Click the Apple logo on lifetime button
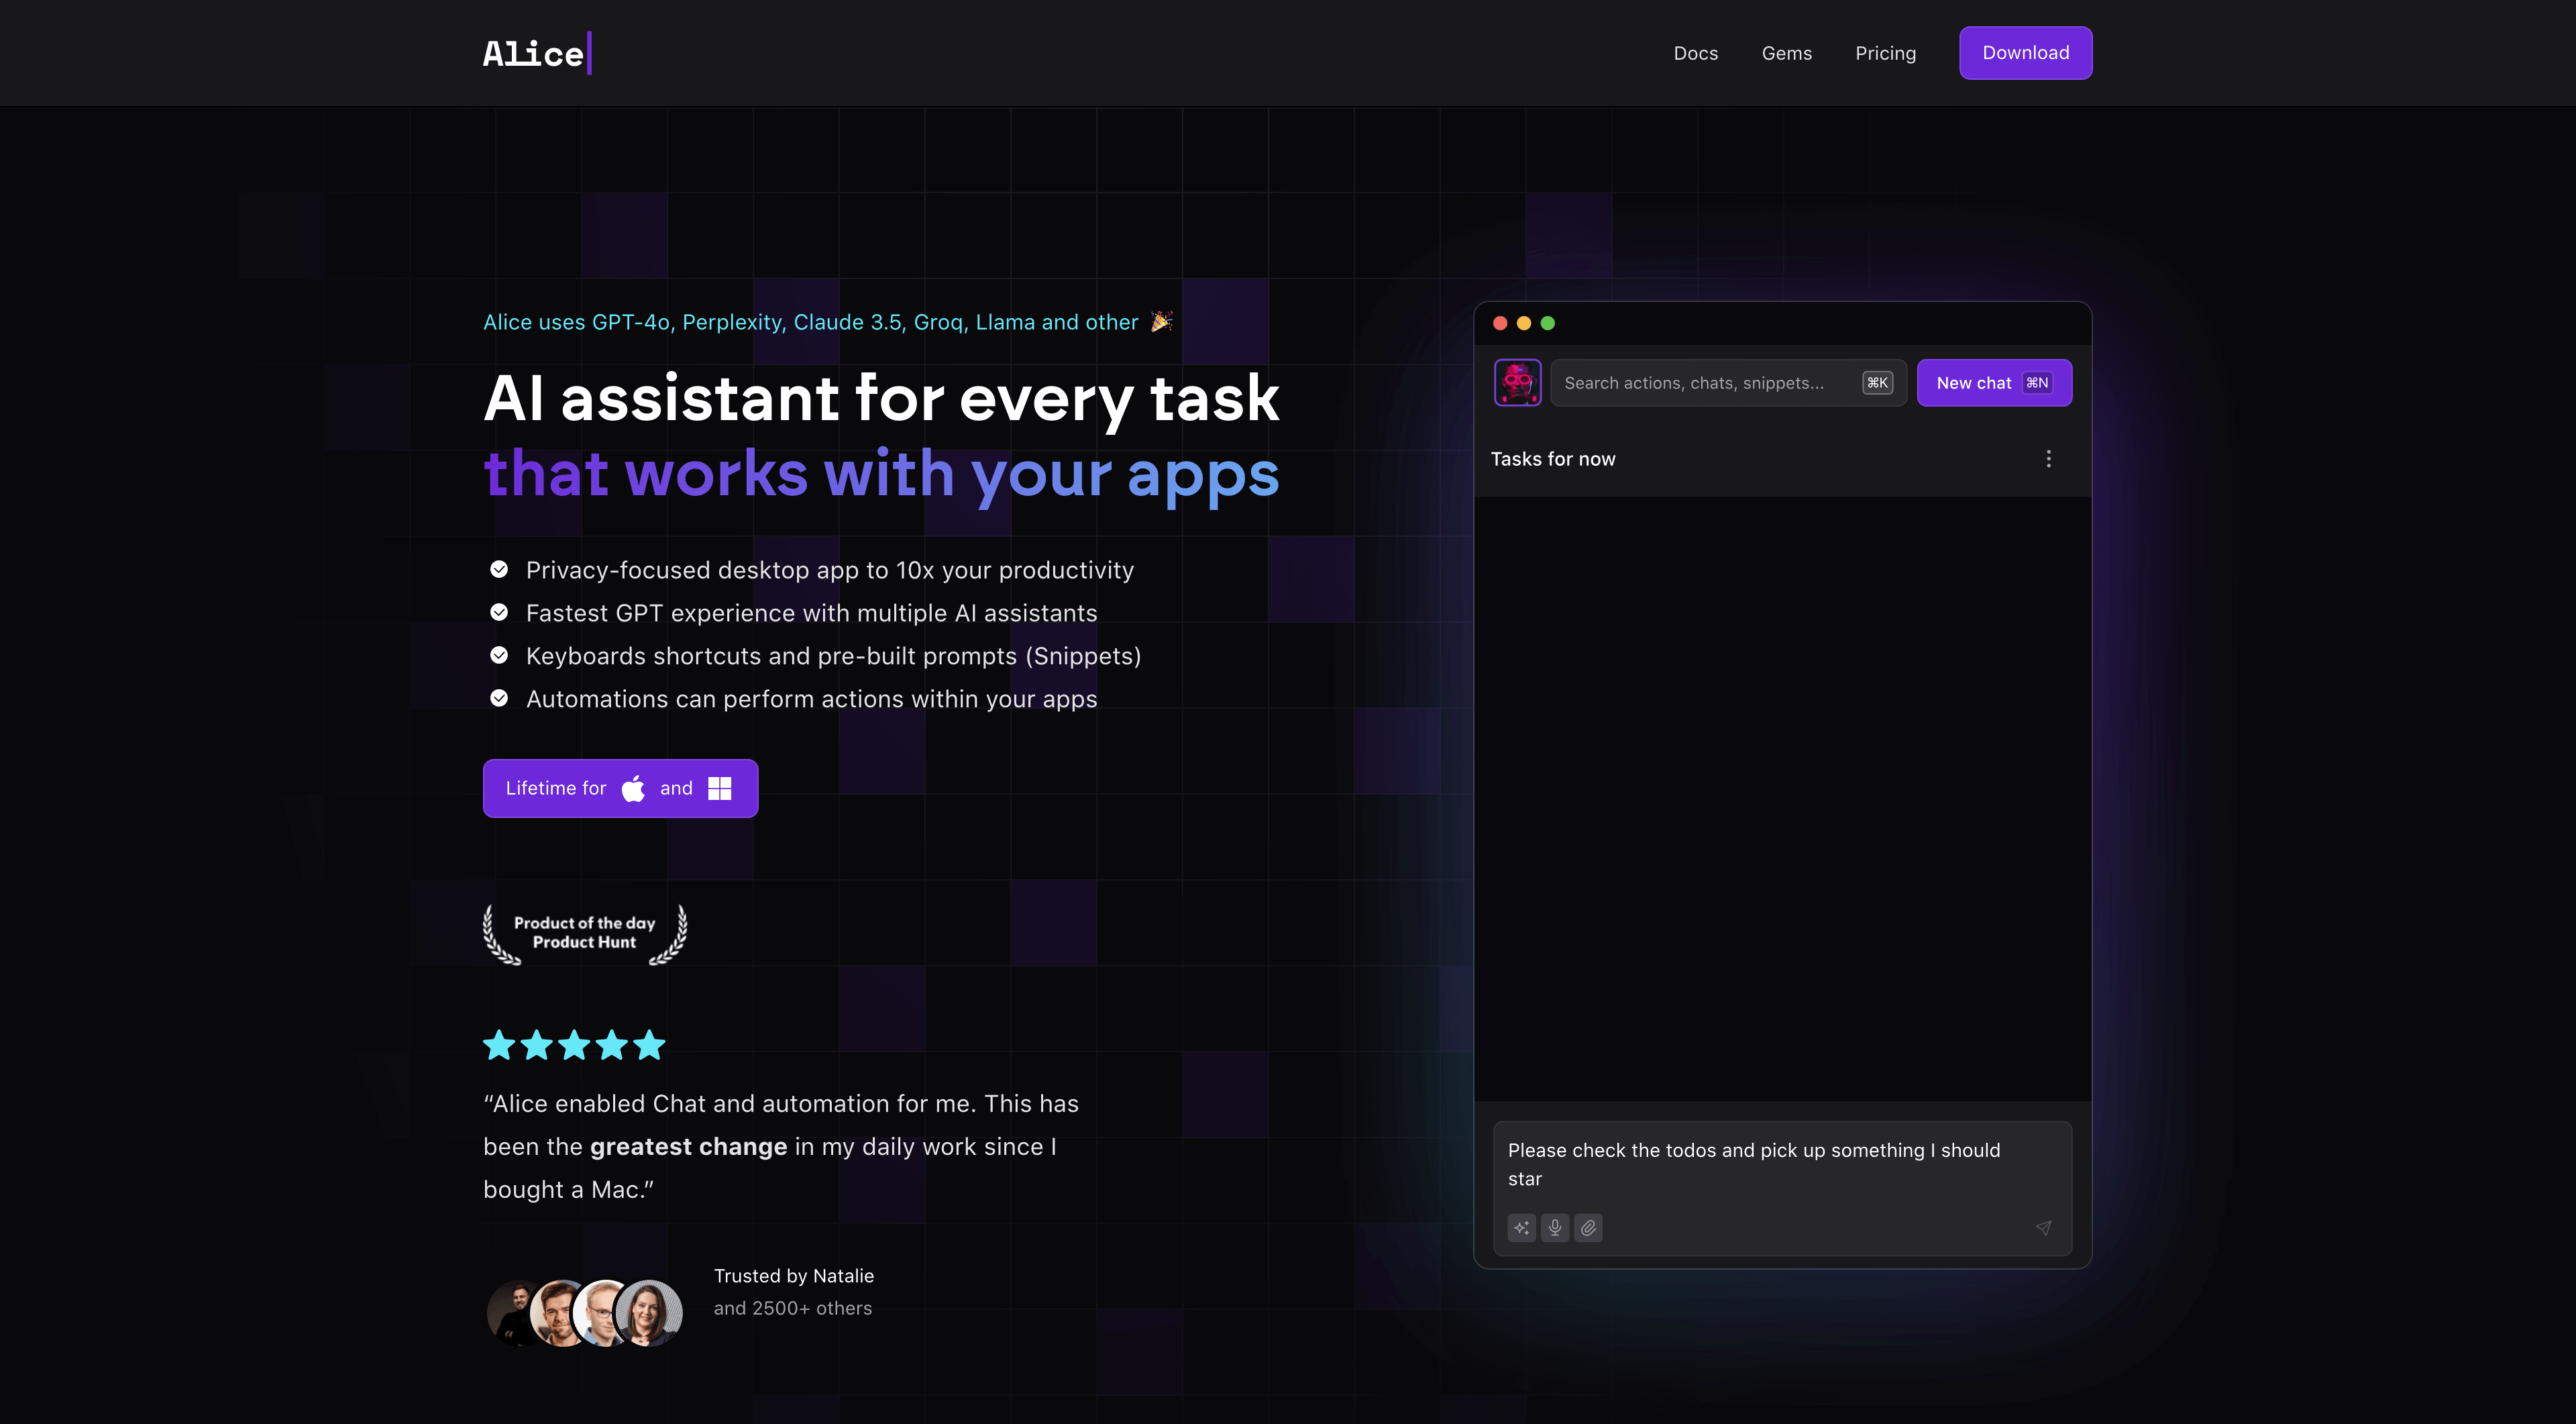 click(632, 788)
